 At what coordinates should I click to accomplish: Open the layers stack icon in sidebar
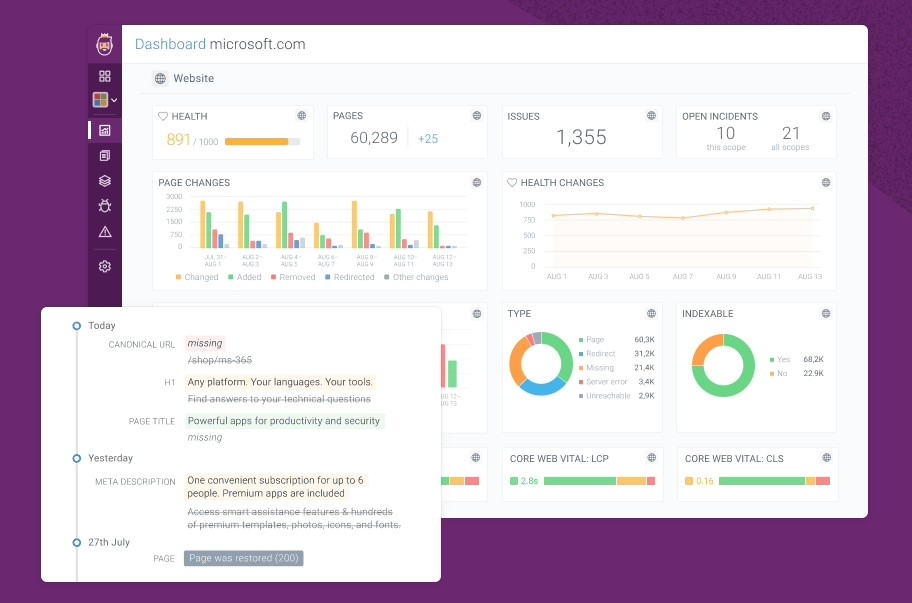[105, 181]
